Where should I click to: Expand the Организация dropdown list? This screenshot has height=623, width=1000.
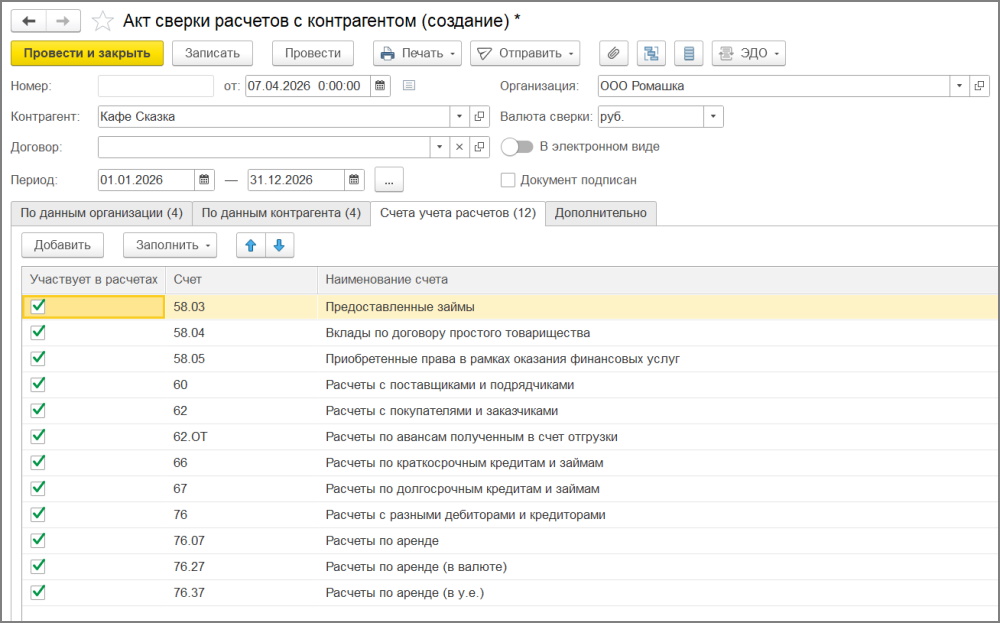(959, 86)
